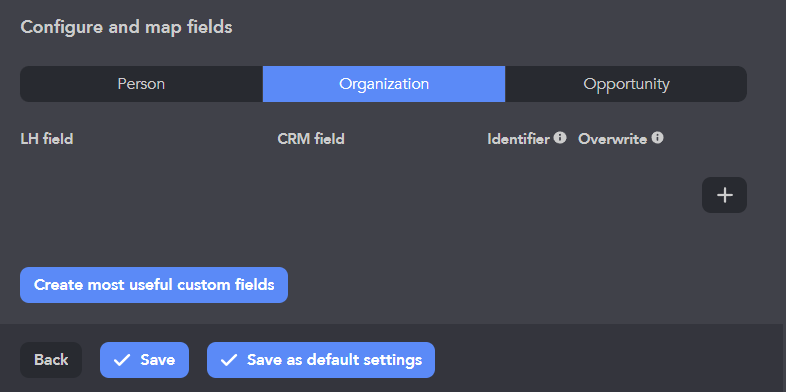
Task: Click the footer bar right of Save as default settings
Action: 609,360
